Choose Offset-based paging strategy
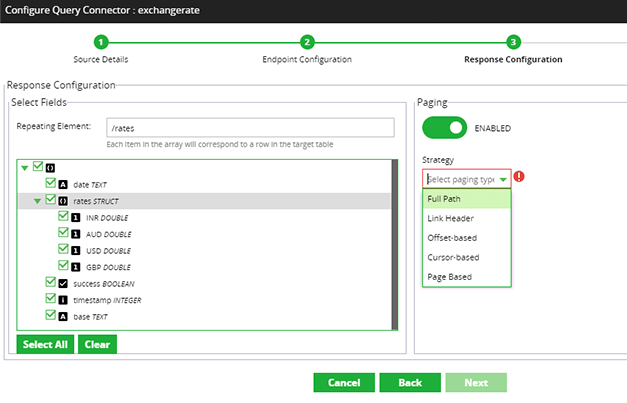Image resolution: width=627 pixels, height=403 pixels. click(x=467, y=238)
